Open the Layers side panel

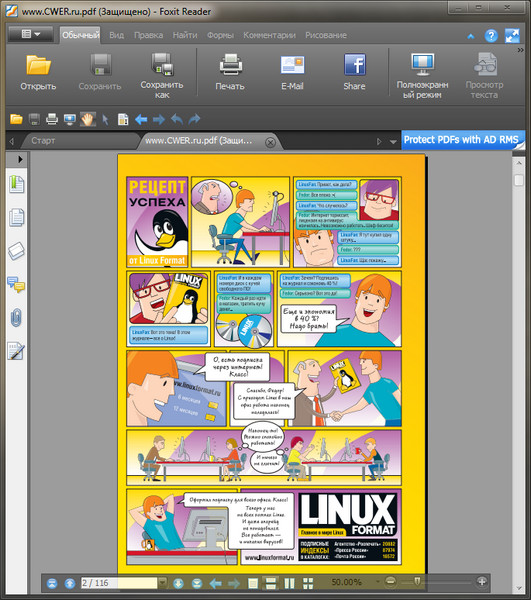click(16, 251)
